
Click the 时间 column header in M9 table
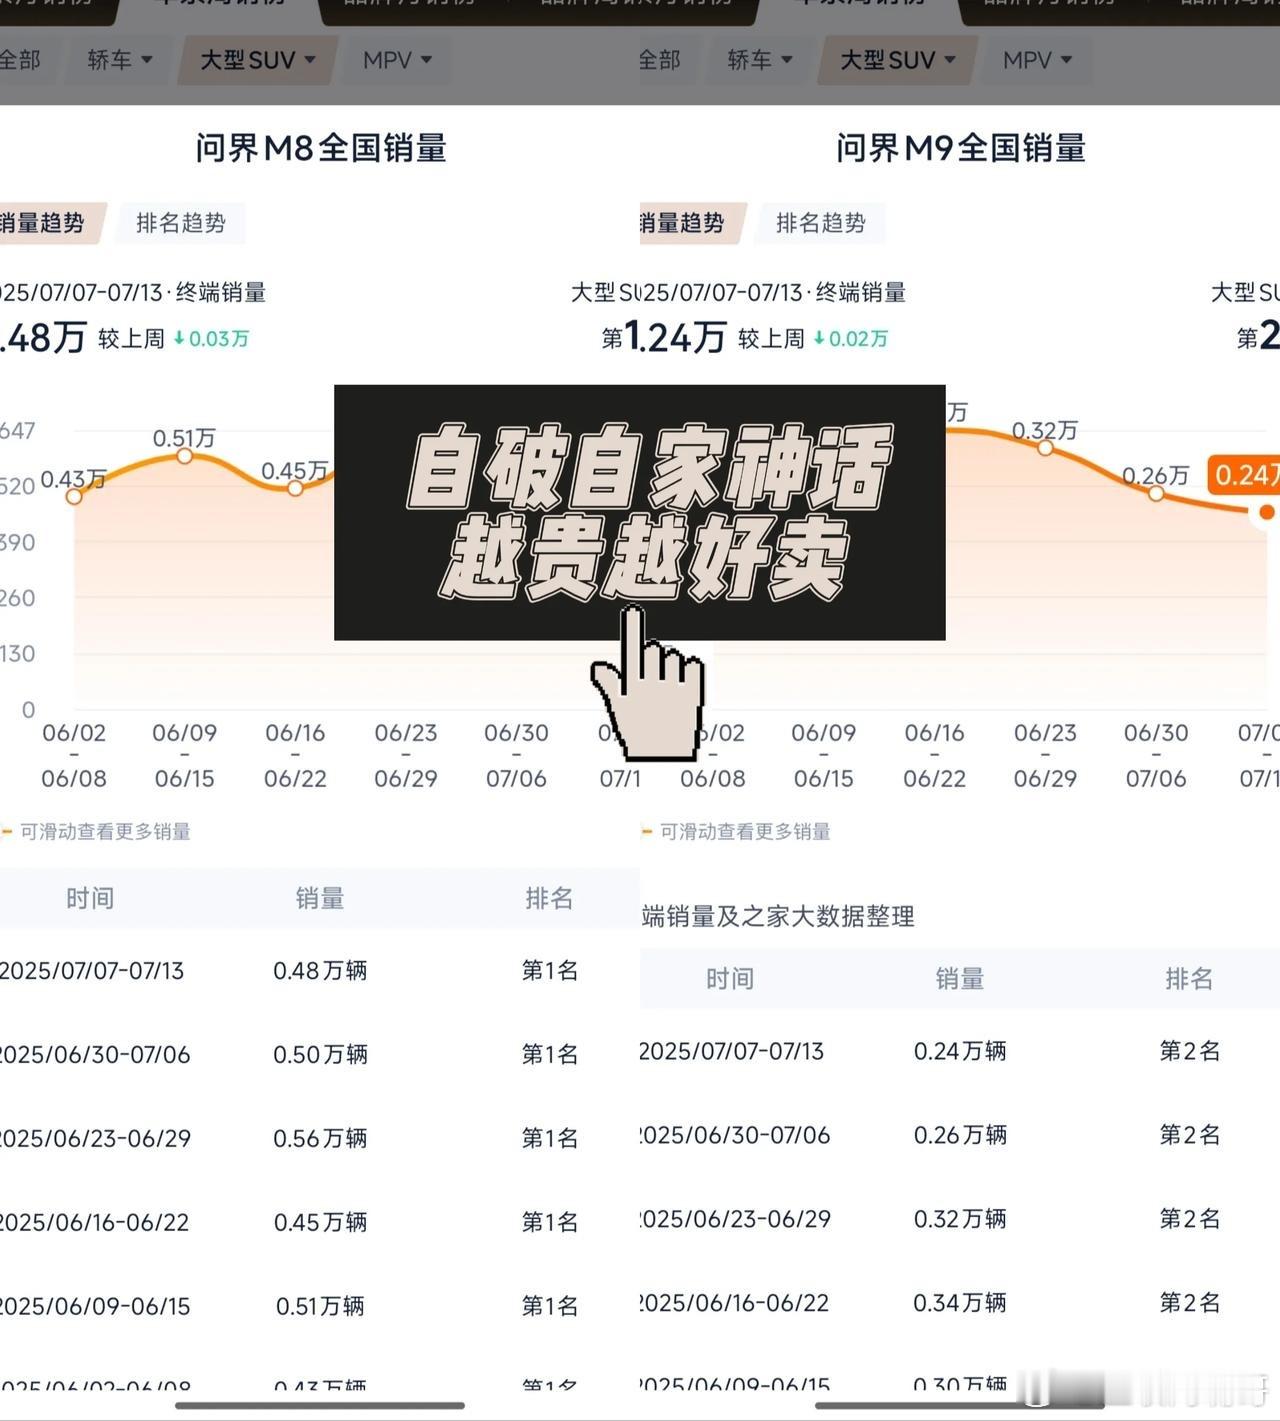[x=730, y=978]
